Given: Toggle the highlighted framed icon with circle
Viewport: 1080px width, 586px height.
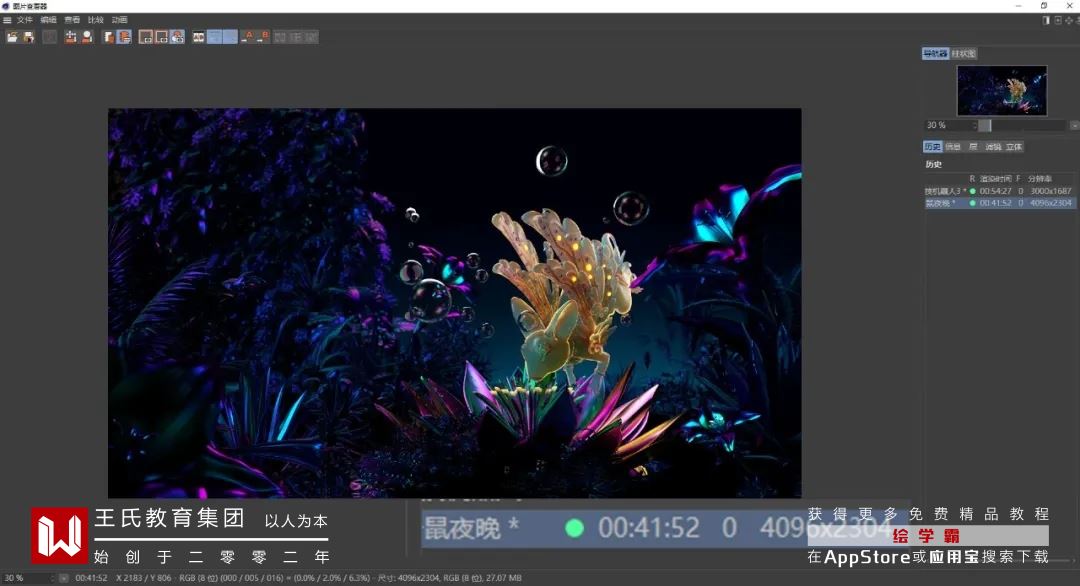Looking at the screenshot, I should (x=177, y=36).
